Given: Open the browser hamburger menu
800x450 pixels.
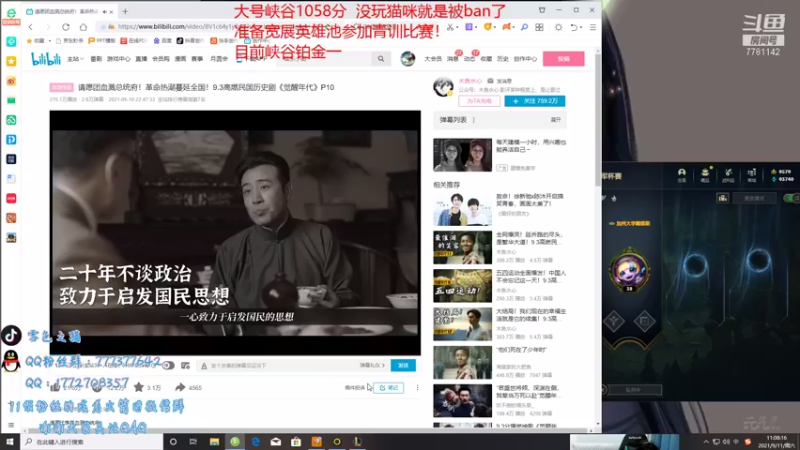Looking at the screenshot, I should [592, 27].
